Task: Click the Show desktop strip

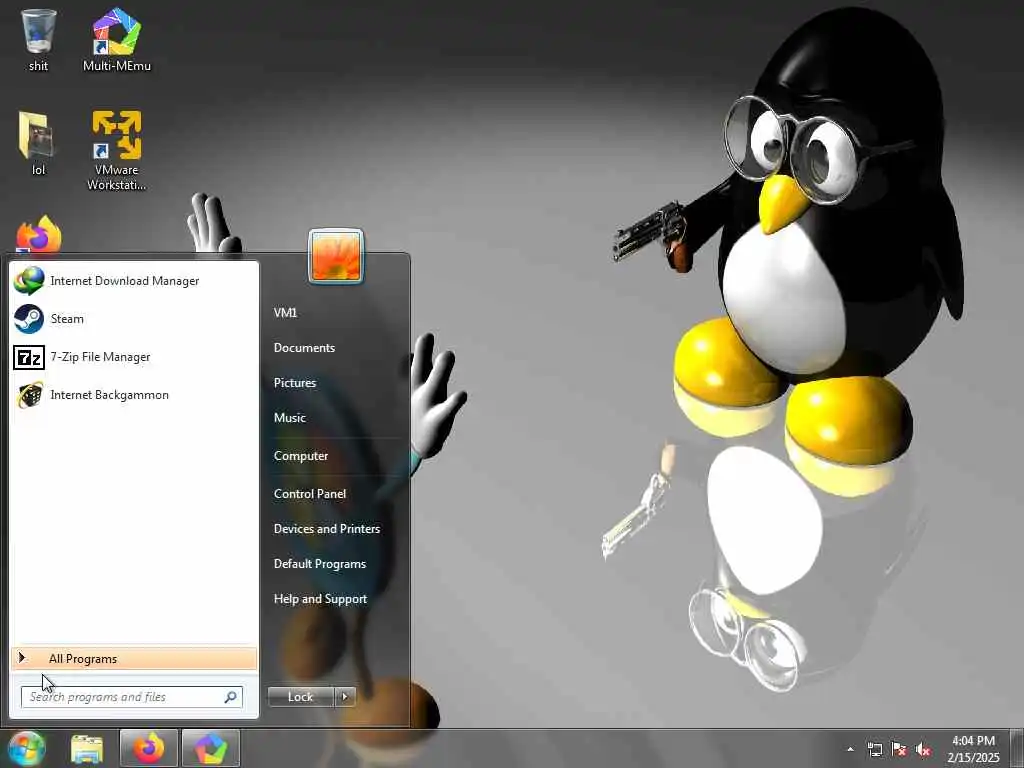Action: coord(1017,748)
